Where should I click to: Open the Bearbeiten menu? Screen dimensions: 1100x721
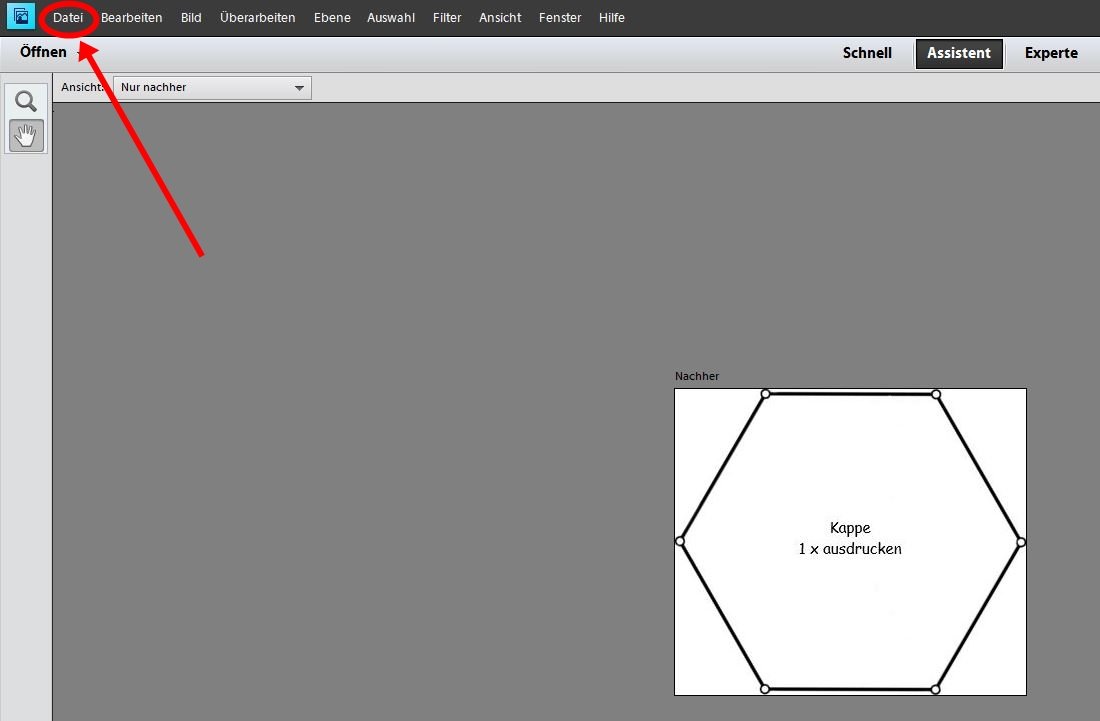pos(131,18)
